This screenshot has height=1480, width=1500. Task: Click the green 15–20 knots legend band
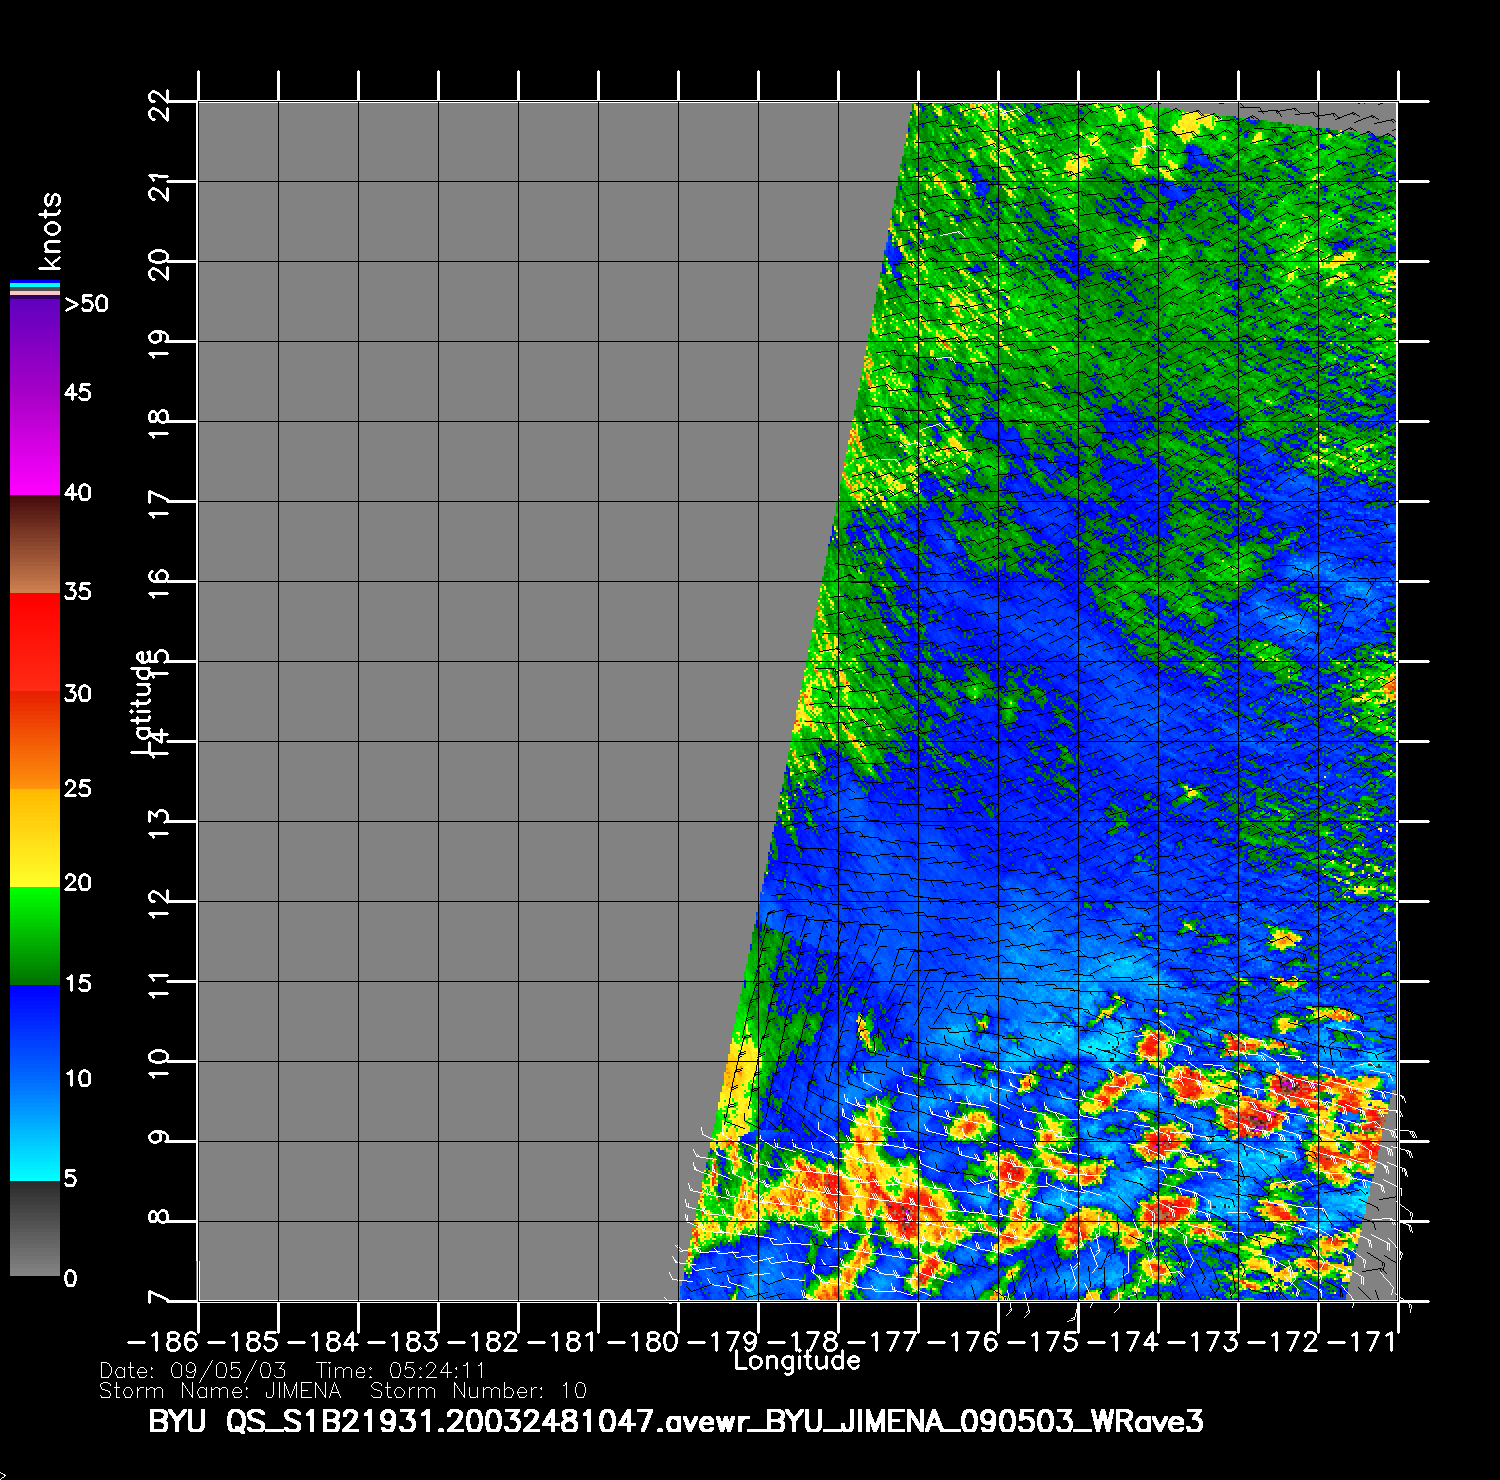click(35, 935)
